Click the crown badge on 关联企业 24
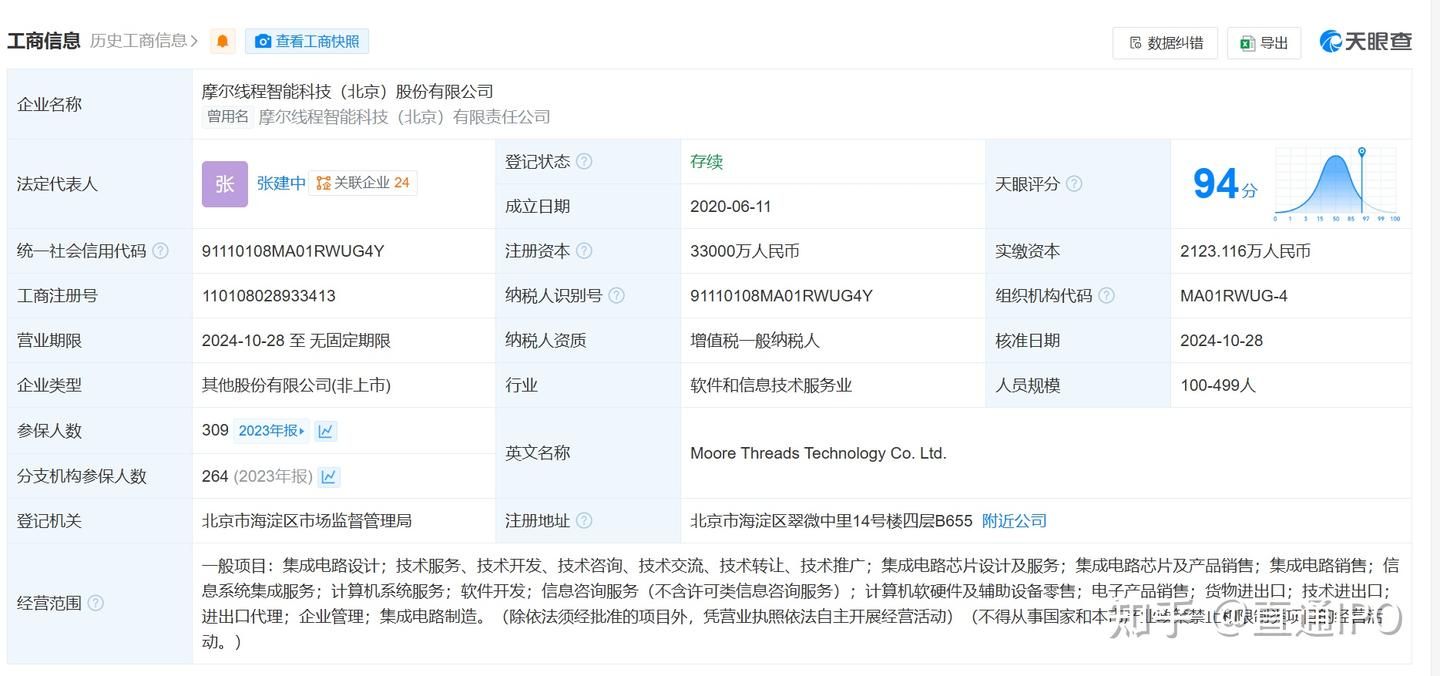 click(326, 183)
